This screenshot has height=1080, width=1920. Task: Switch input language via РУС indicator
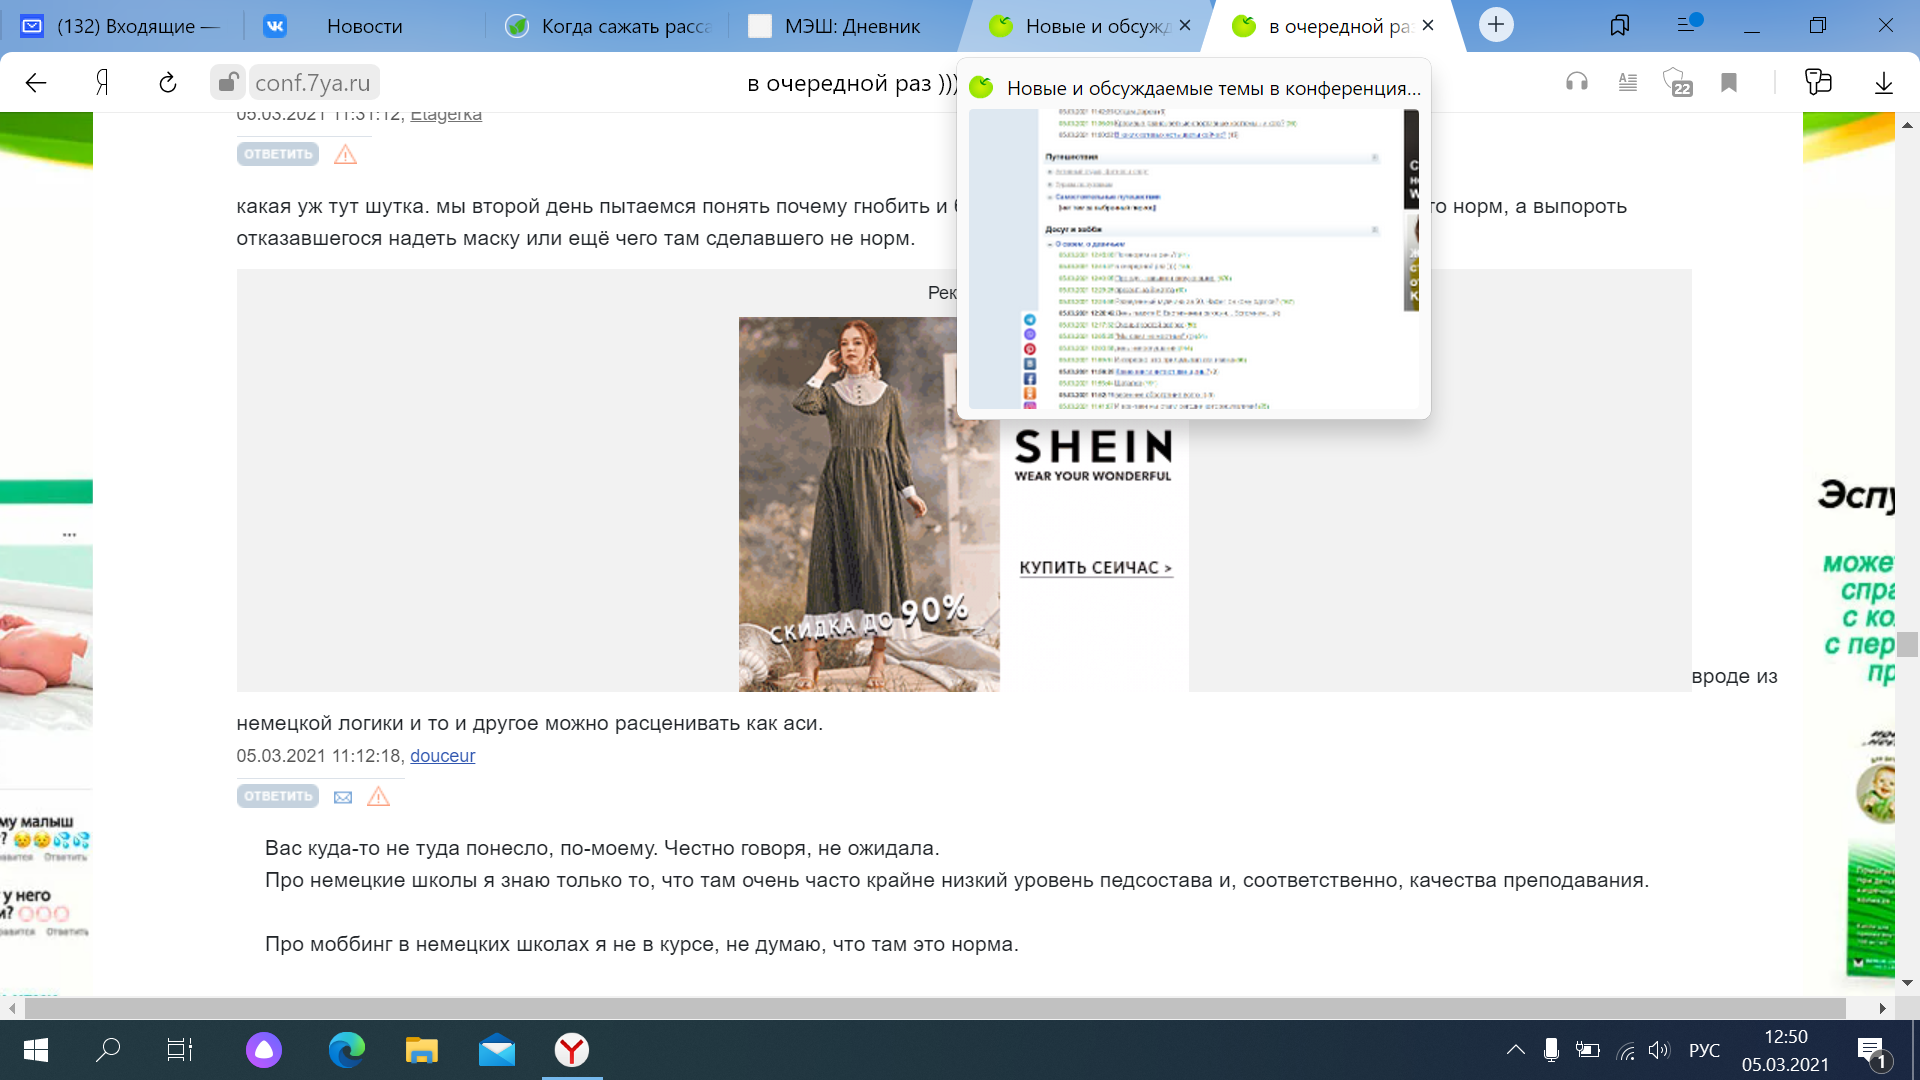click(x=1704, y=1050)
